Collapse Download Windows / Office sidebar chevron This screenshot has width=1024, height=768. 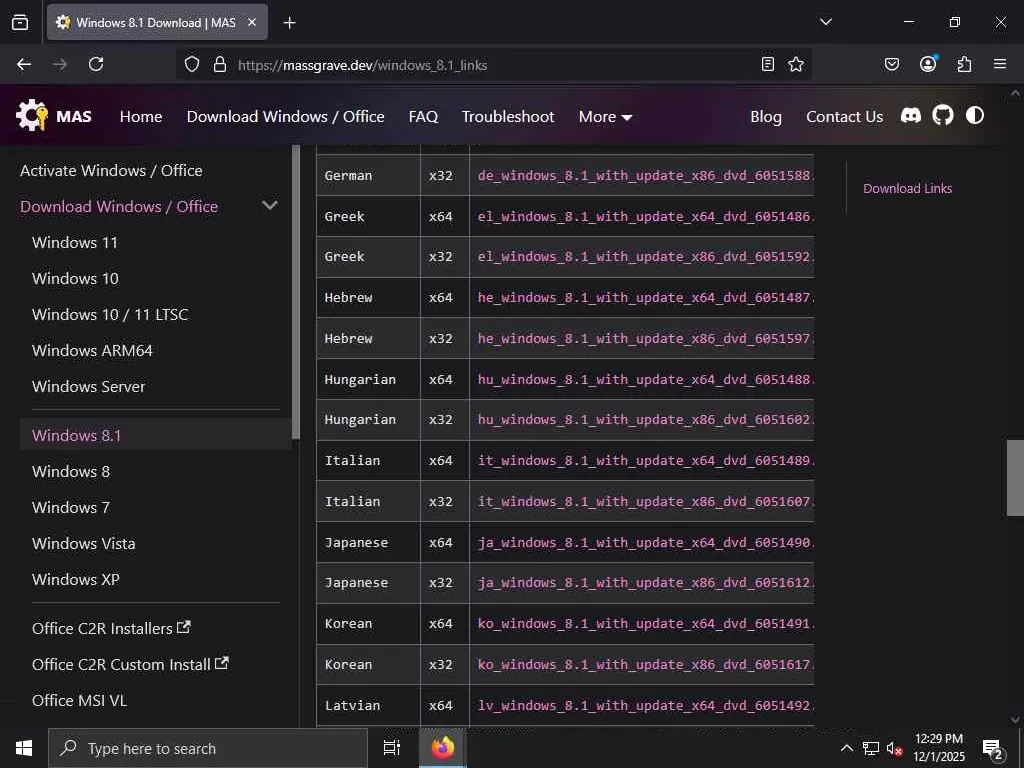270,206
